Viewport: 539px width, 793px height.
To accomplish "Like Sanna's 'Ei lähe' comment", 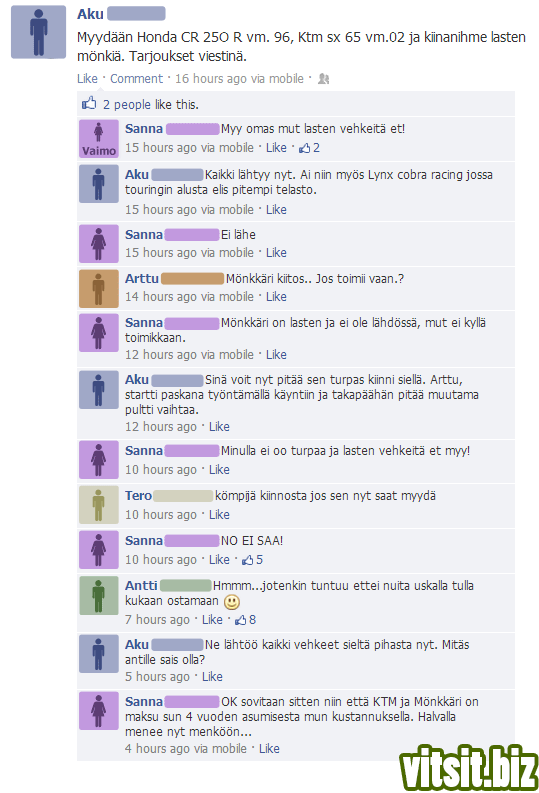I will coord(276,253).
